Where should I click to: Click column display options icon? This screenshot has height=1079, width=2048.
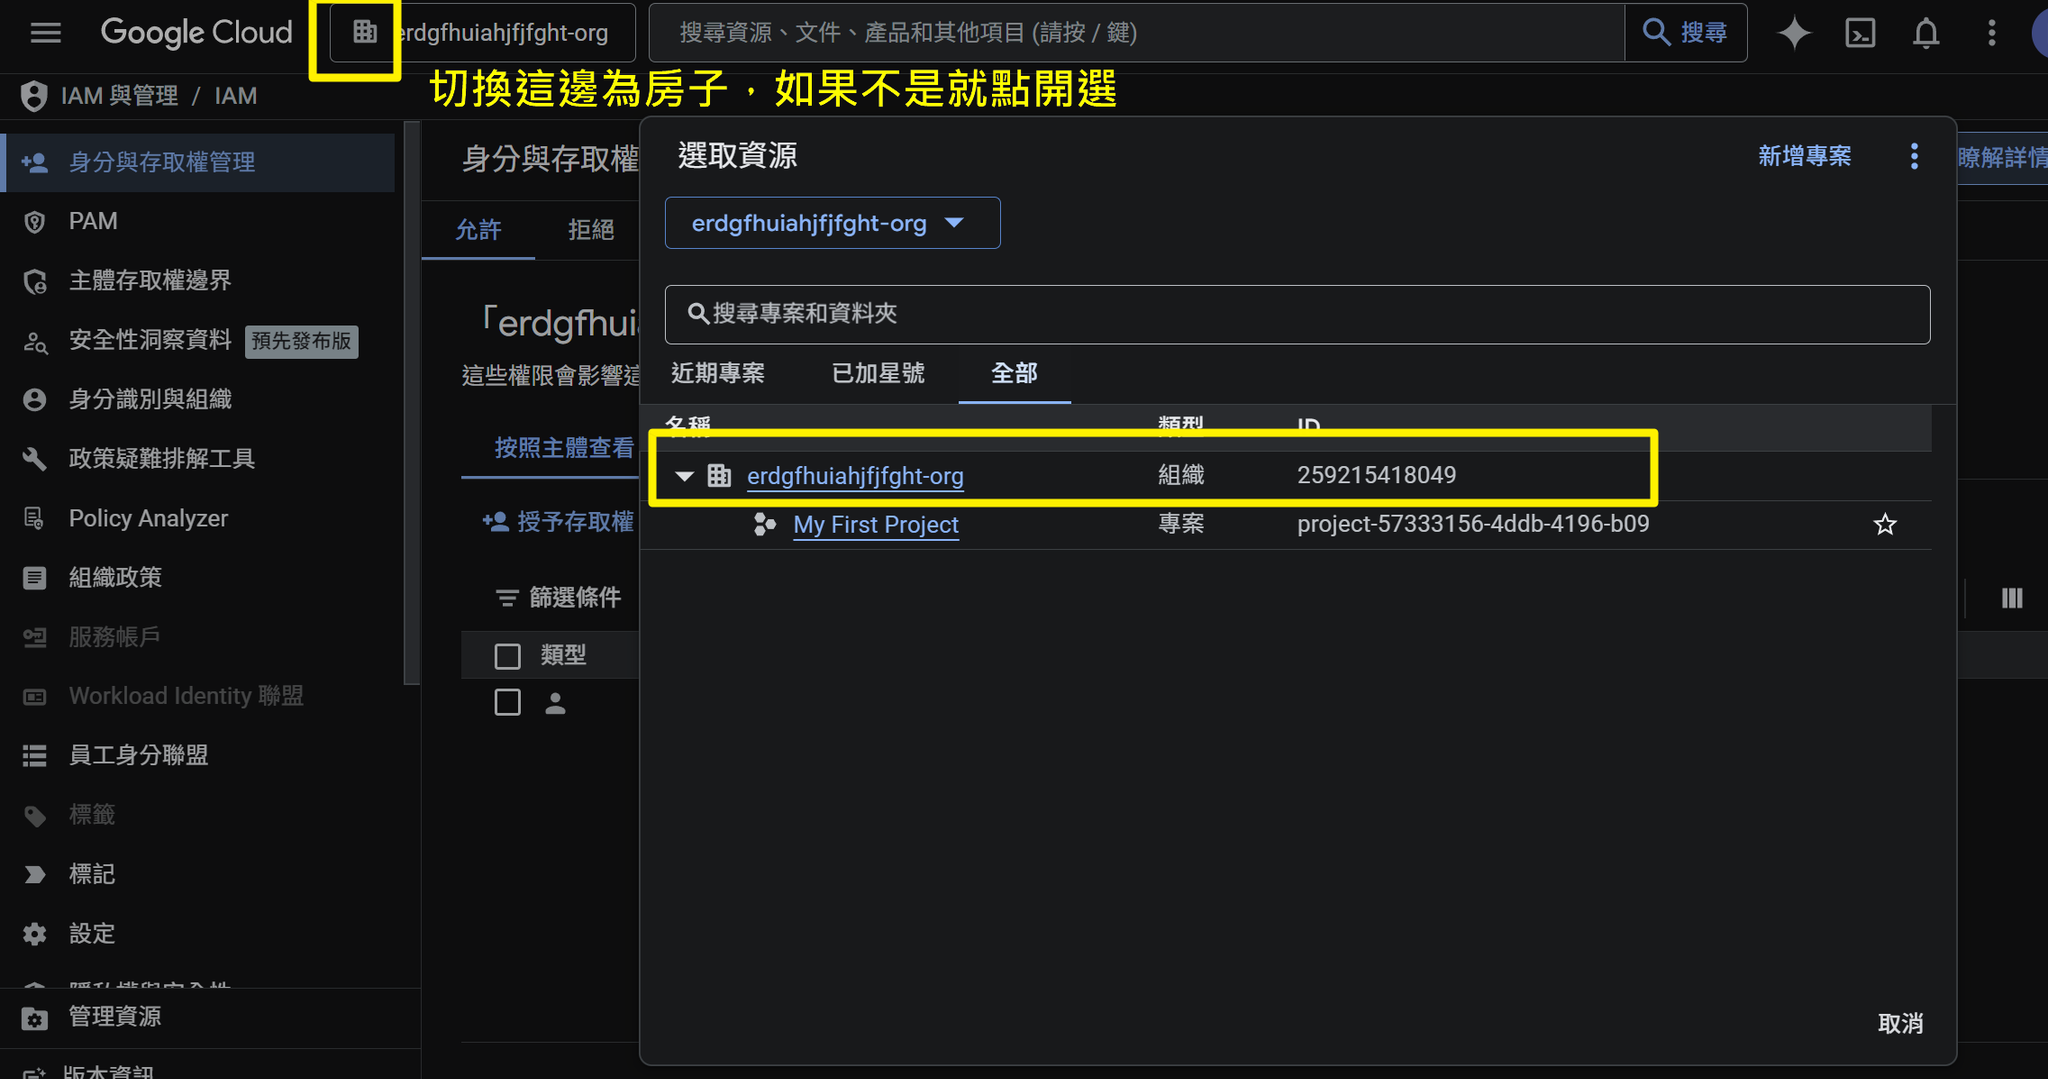(2012, 598)
